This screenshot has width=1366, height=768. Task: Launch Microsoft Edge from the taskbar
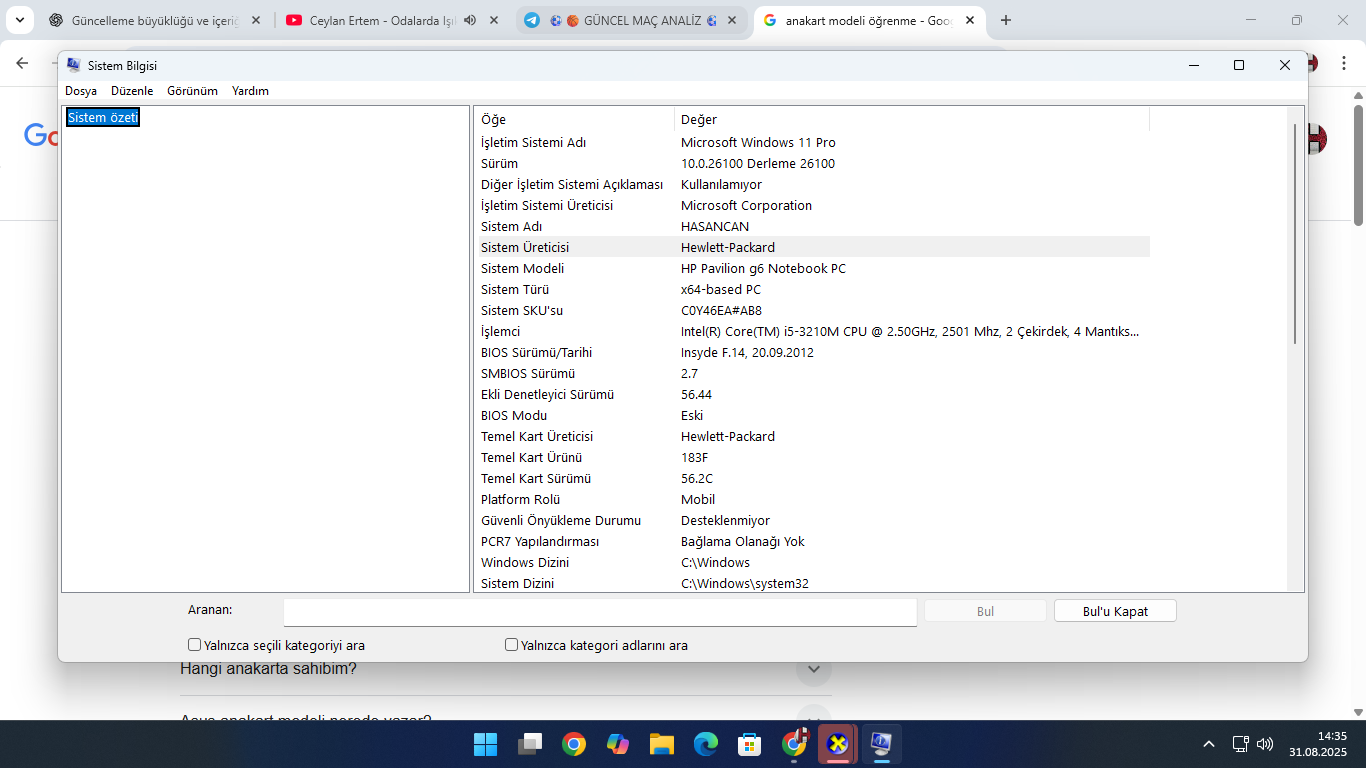[706, 744]
